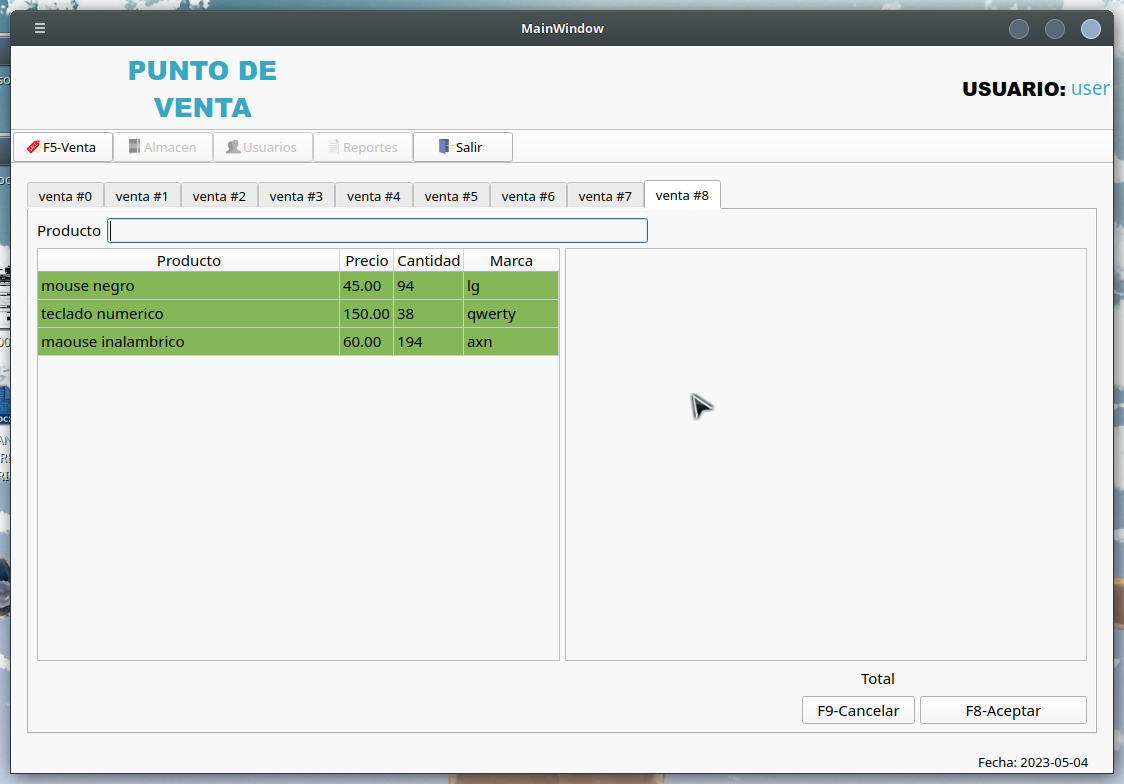
Task: Click the PUNTO DE VENTA title
Action: pos(202,89)
